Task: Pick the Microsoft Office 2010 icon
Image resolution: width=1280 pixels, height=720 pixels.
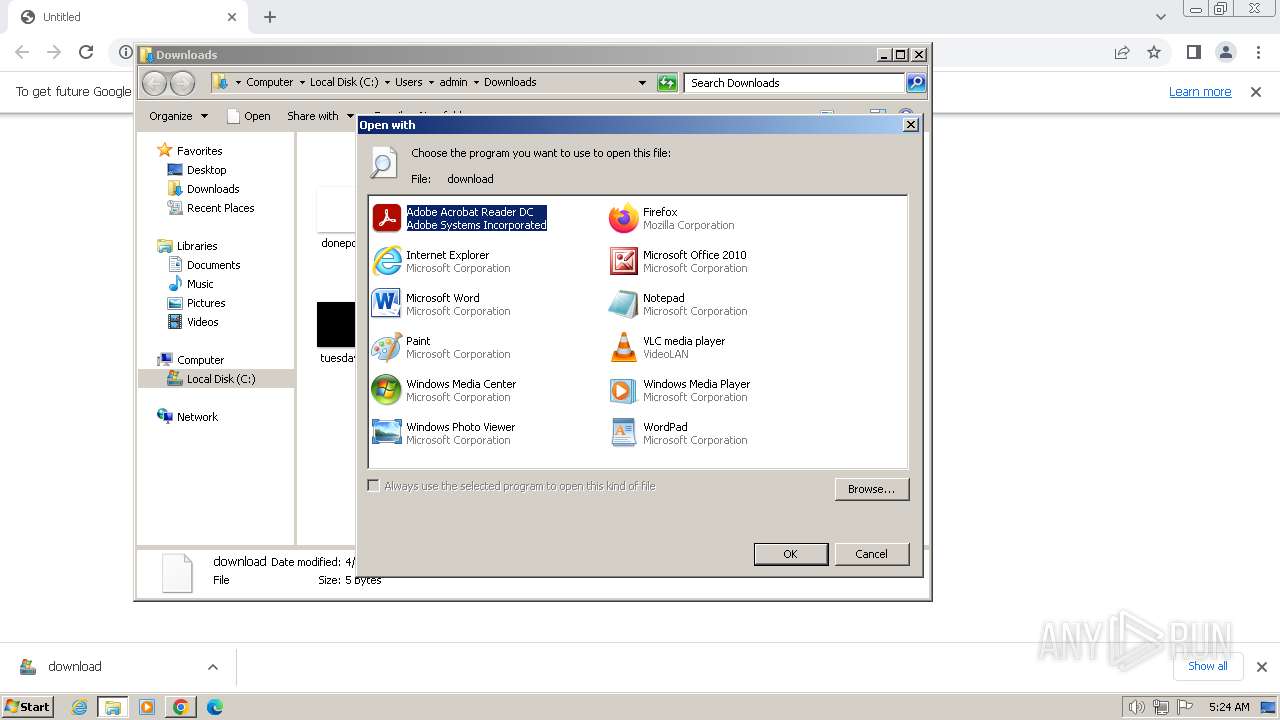Action: pyautogui.click(x=623, y=261)
